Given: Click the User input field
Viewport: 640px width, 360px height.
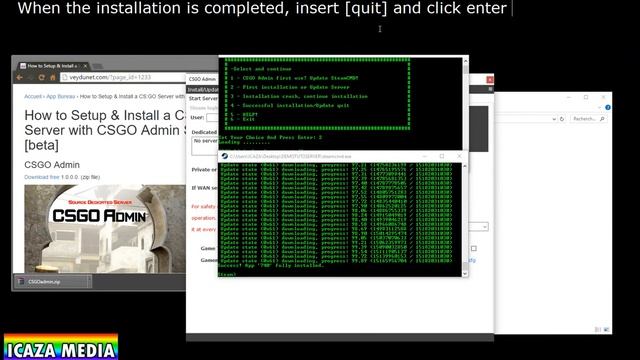Looking at the screenshot, I should (x=212, y=118).
